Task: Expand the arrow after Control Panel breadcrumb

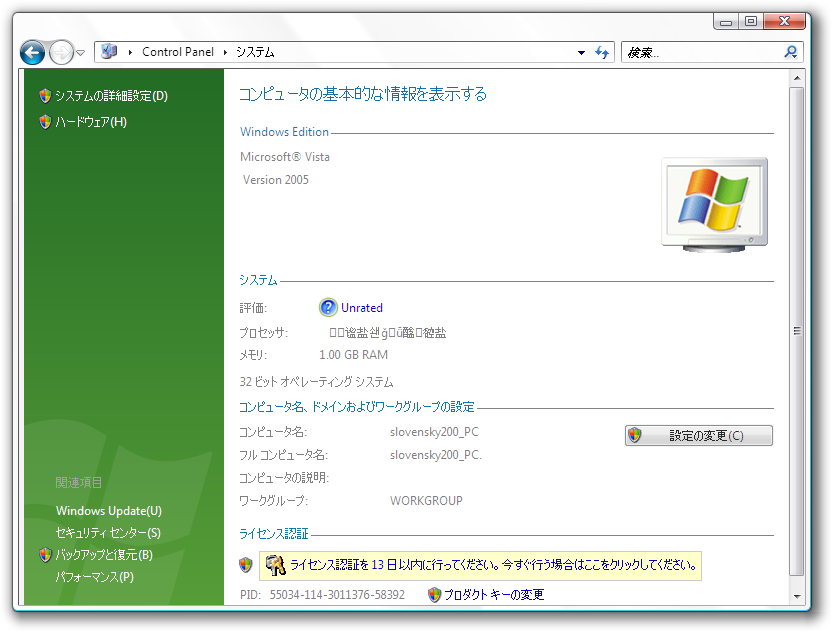Action: pos(225,52)
